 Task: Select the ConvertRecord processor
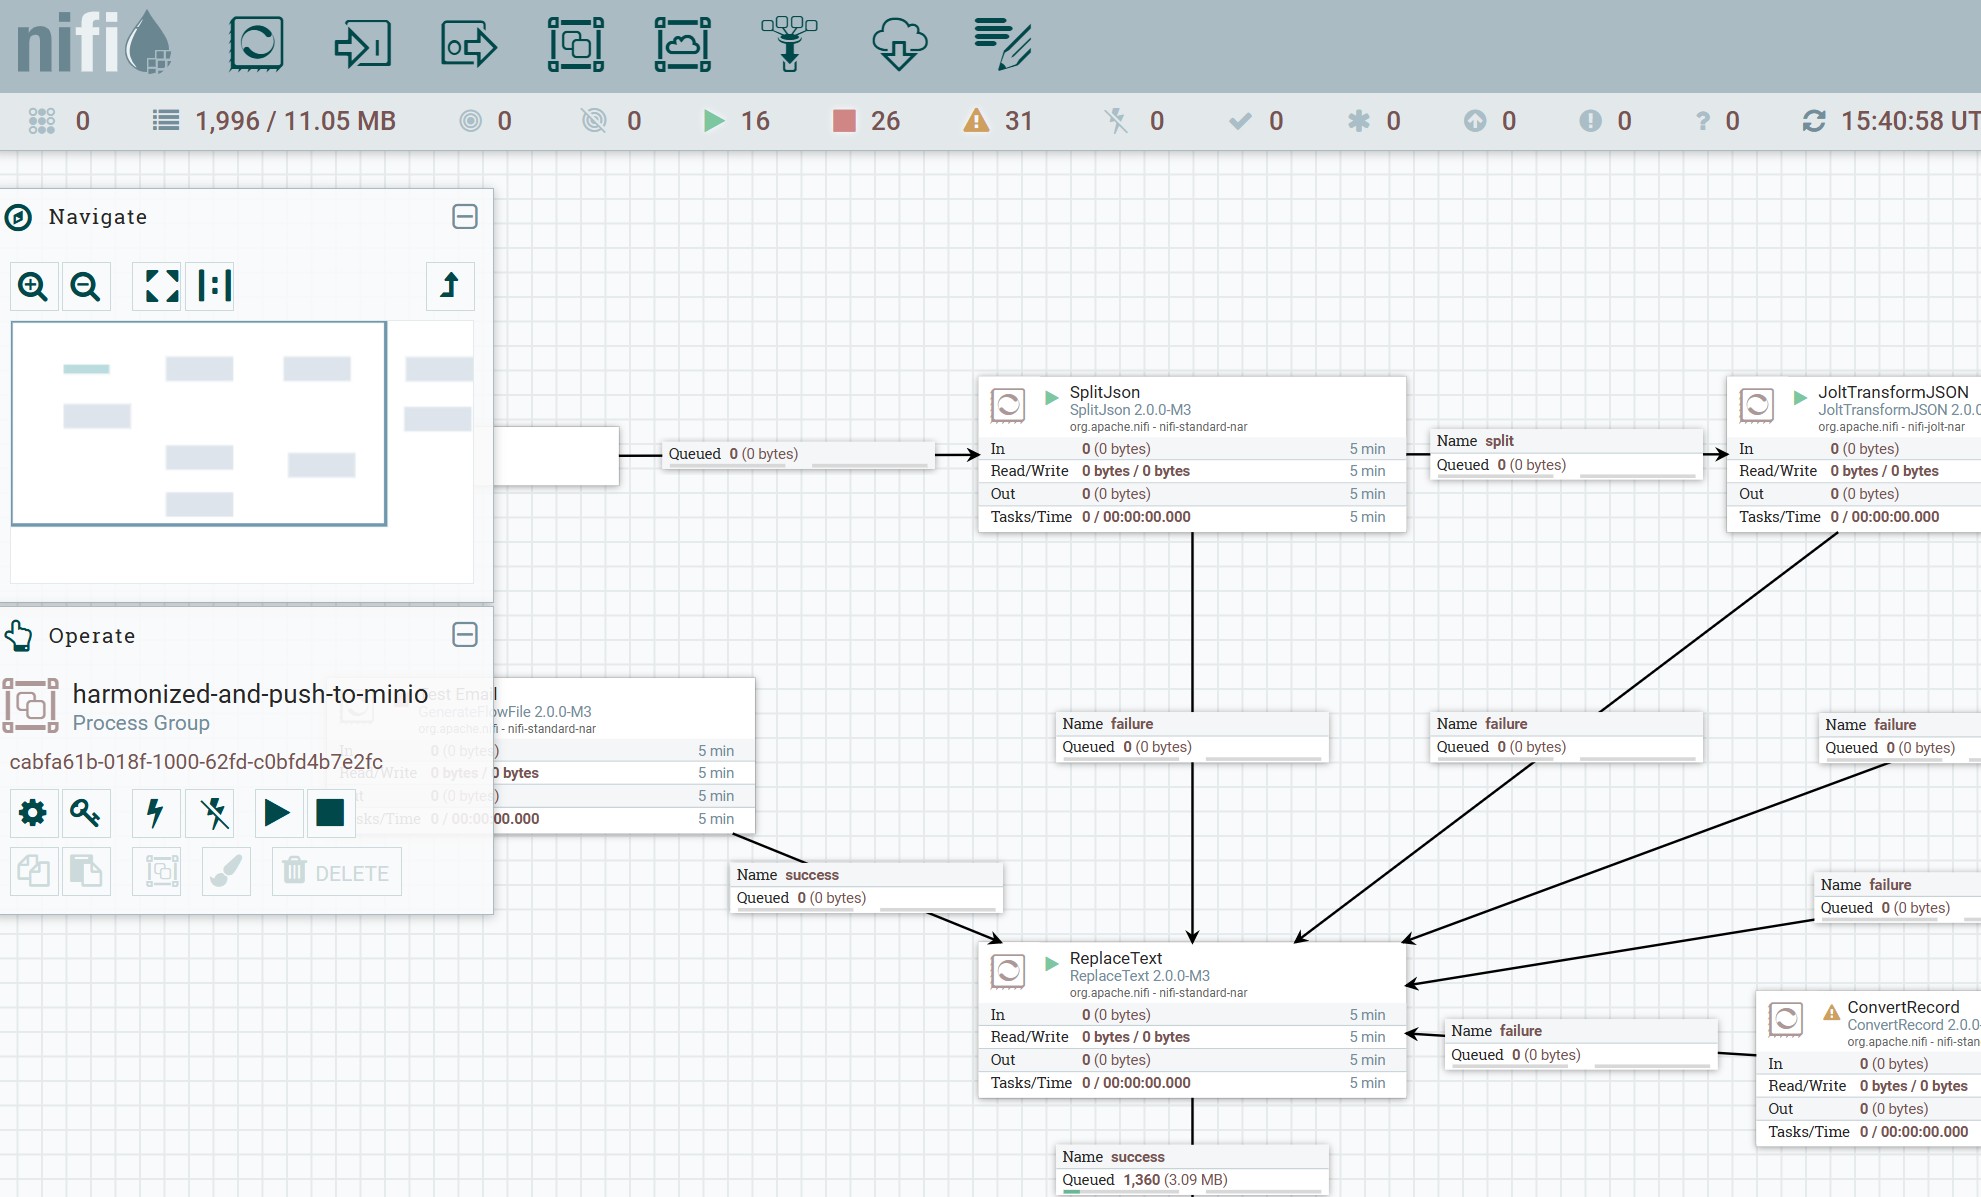point(1869,1069)
